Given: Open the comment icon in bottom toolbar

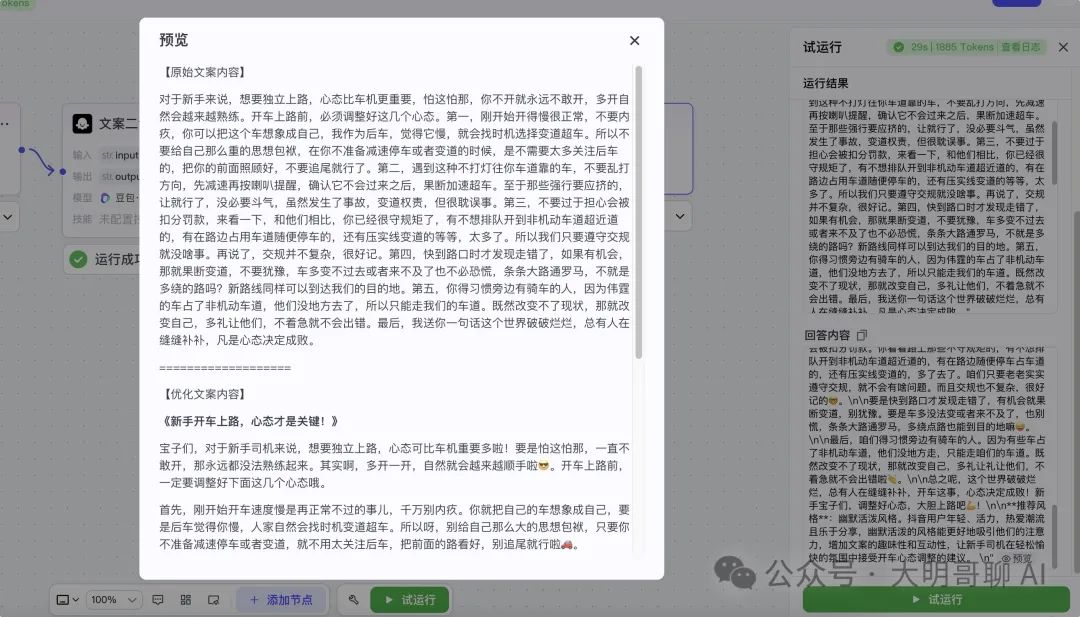Looking at the screenshot, I should [x=158, y=600].
